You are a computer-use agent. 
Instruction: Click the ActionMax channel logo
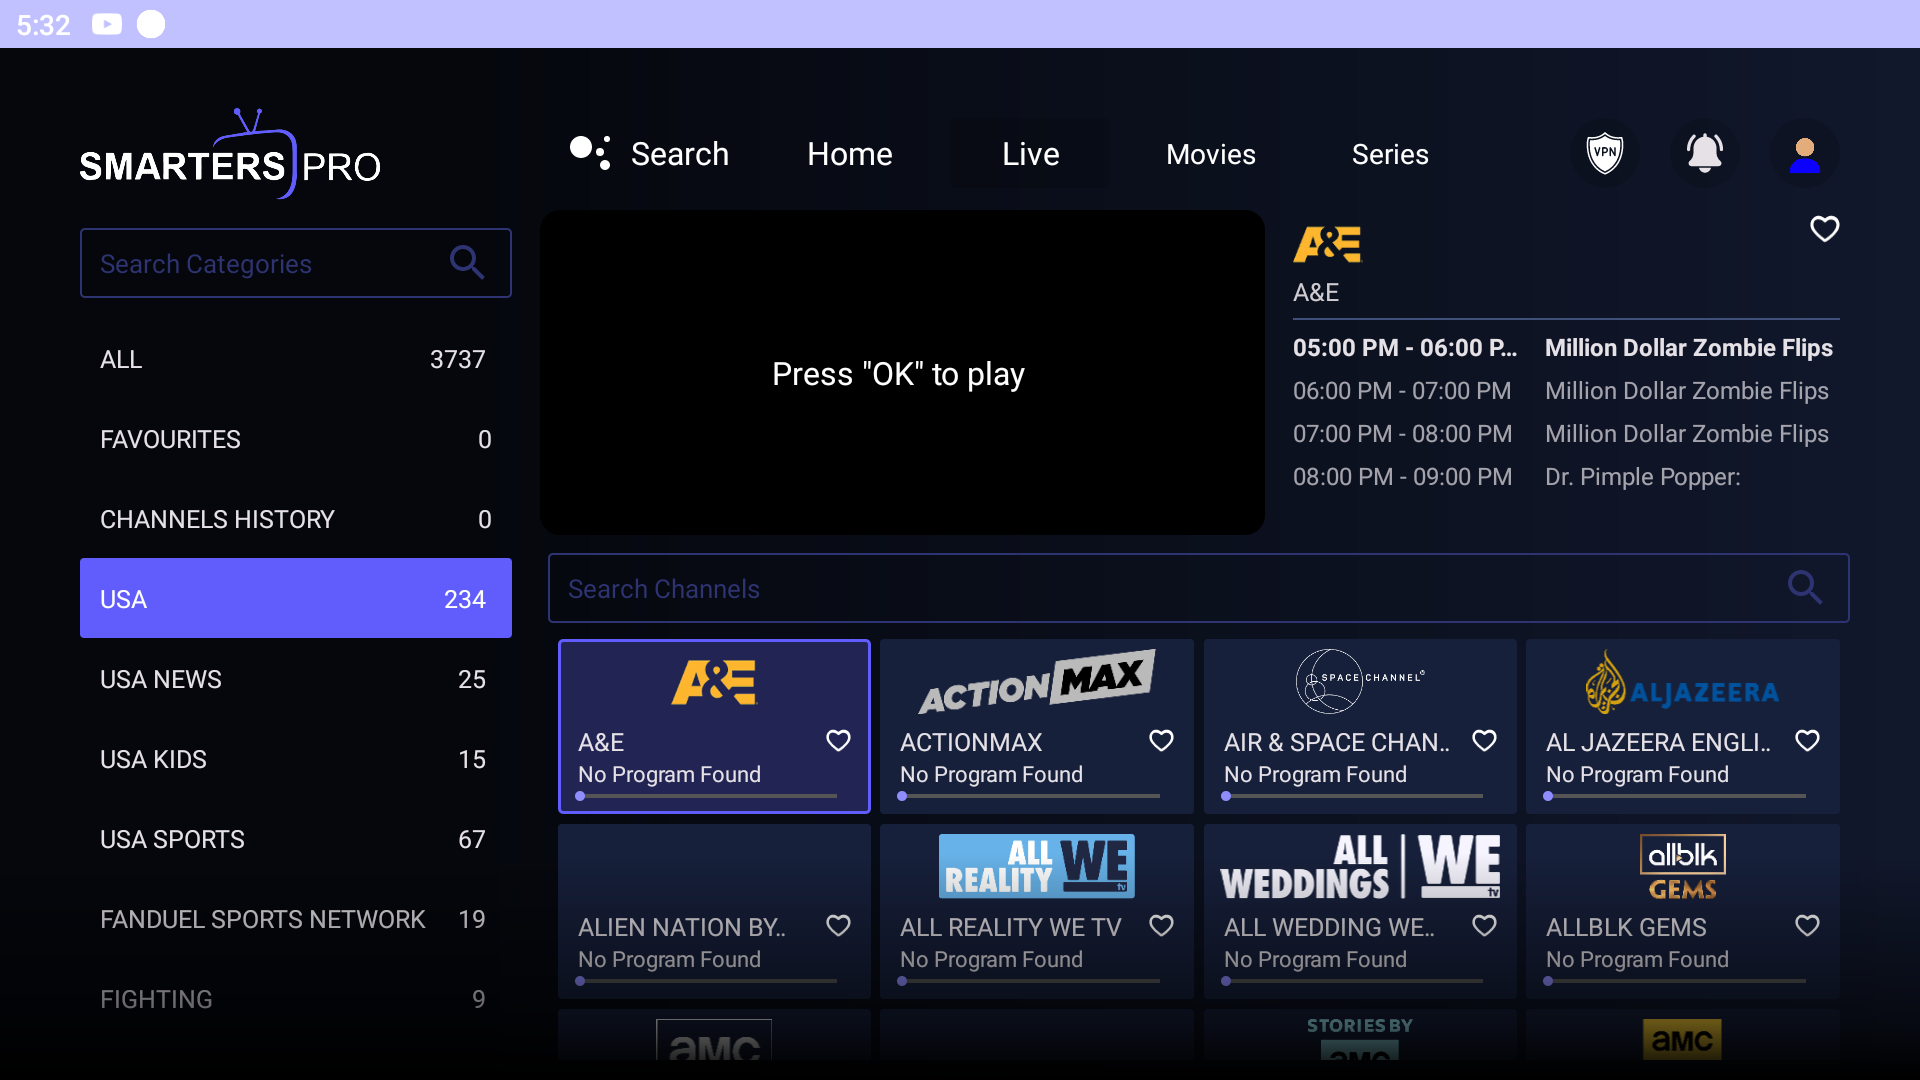[x=1037, y=683]
